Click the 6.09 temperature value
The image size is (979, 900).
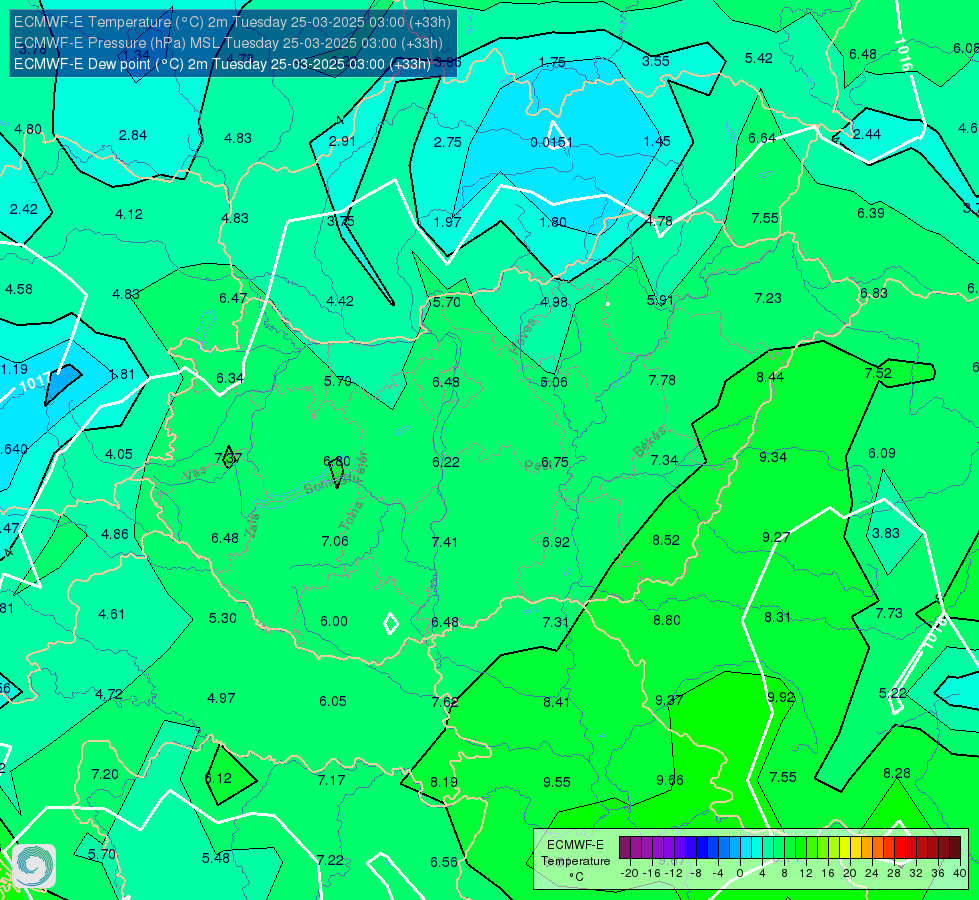tap(882, 453)
